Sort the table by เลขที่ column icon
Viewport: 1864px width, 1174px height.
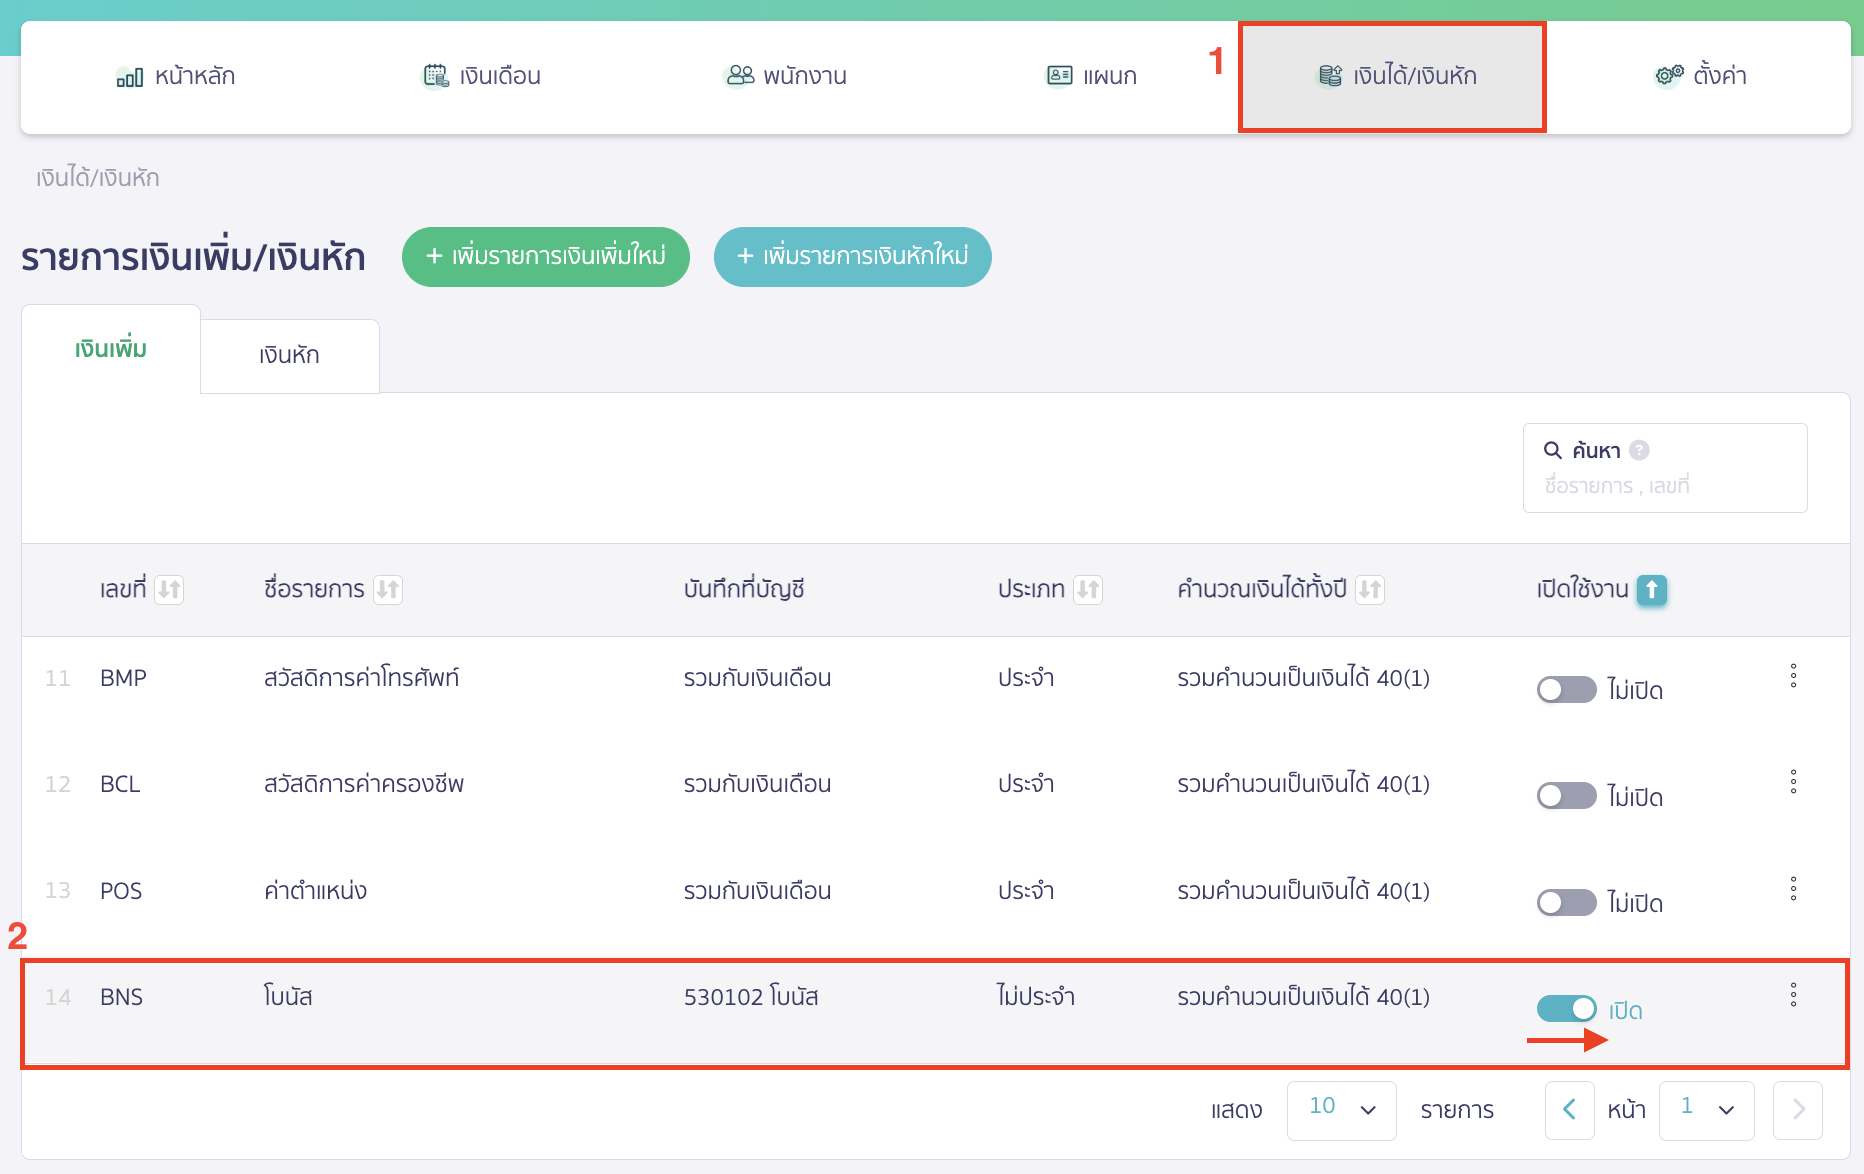point(169,590)
